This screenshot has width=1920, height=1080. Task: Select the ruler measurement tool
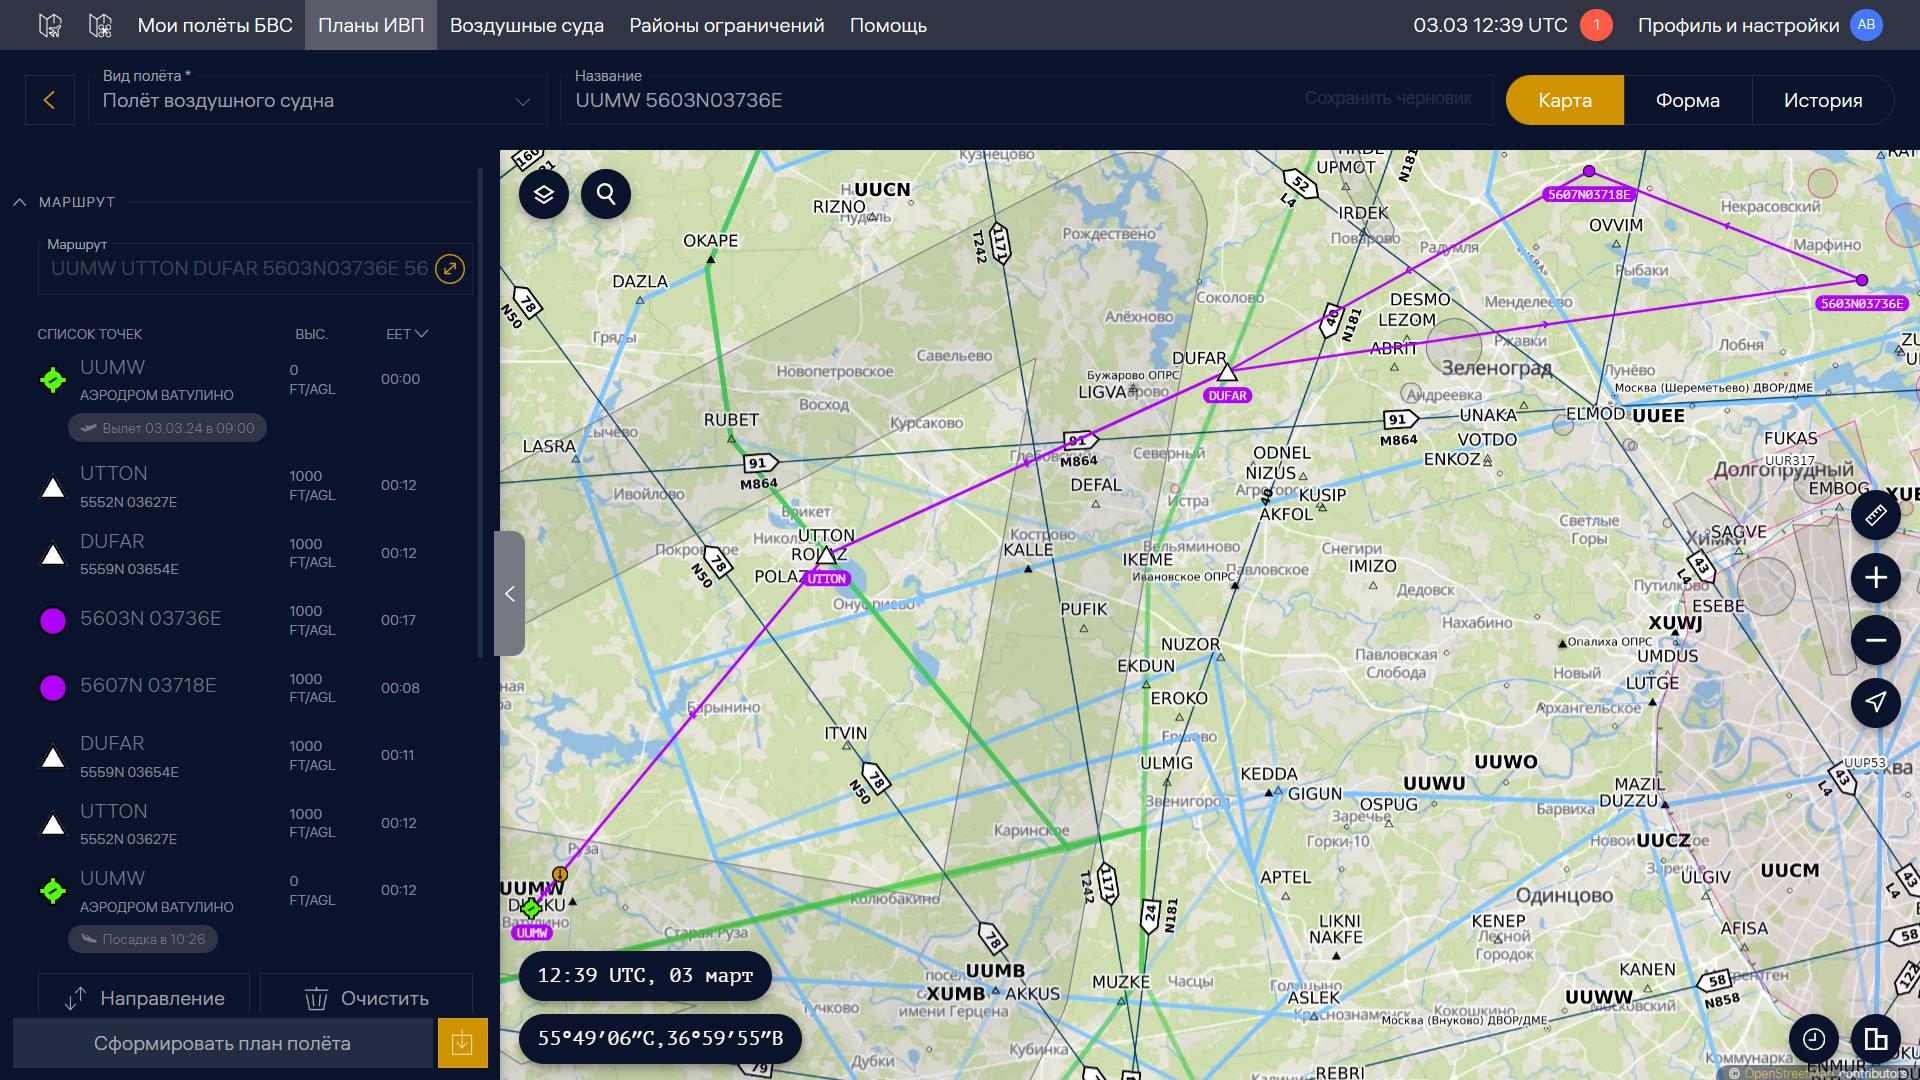tap(1875, 515)
